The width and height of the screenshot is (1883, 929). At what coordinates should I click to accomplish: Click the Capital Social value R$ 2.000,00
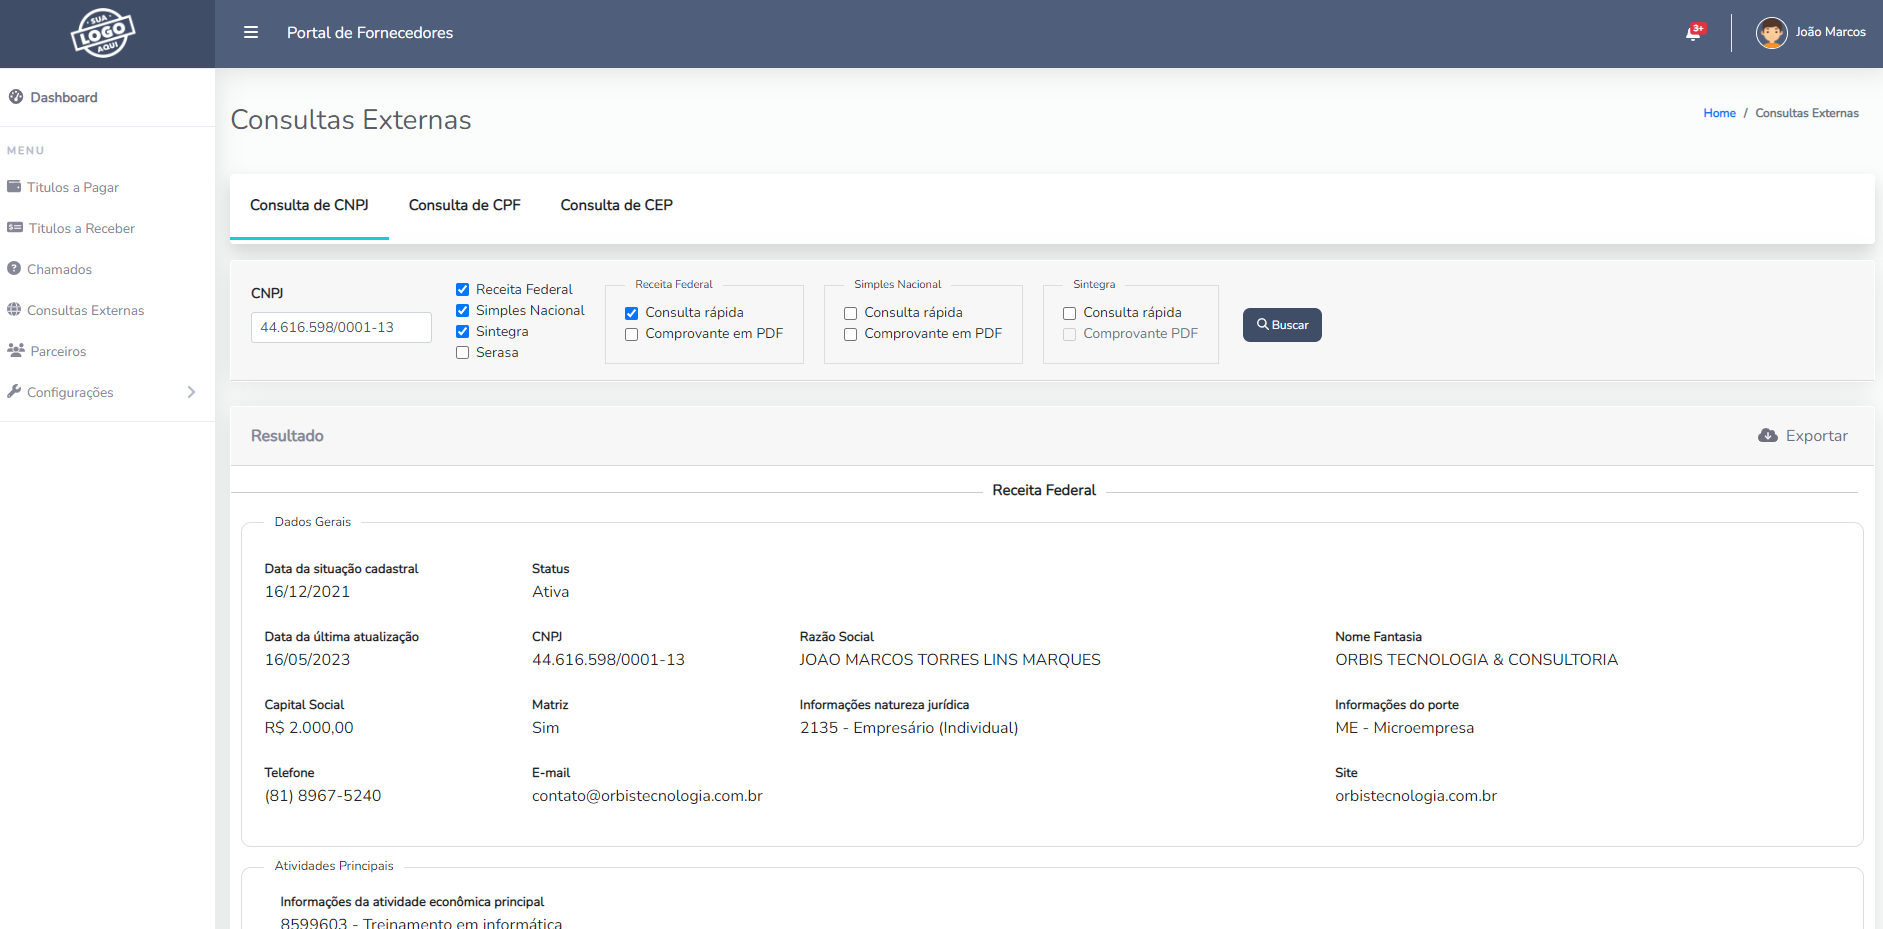[x=309, y=728]
